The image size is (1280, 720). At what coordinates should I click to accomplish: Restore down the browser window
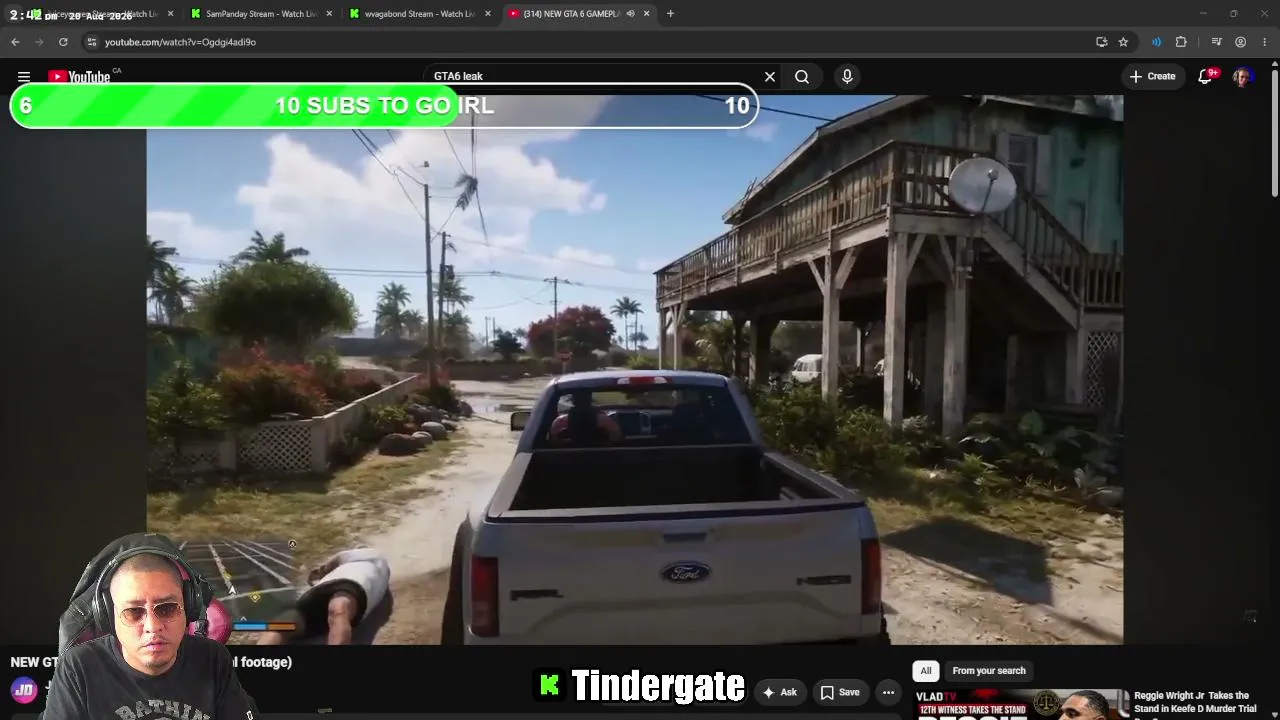(1233, 14)
